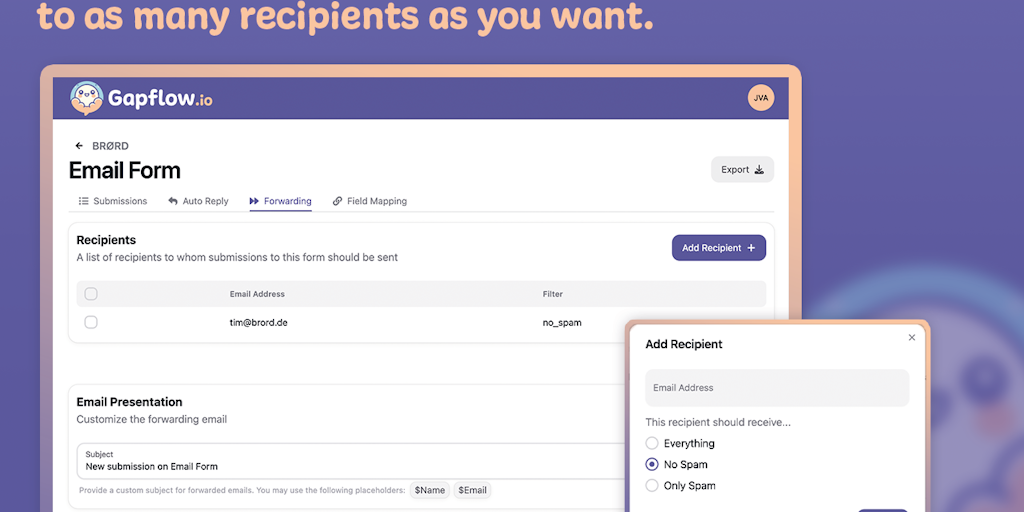
Task: Click the download icon in Export button
Action: 759,170
